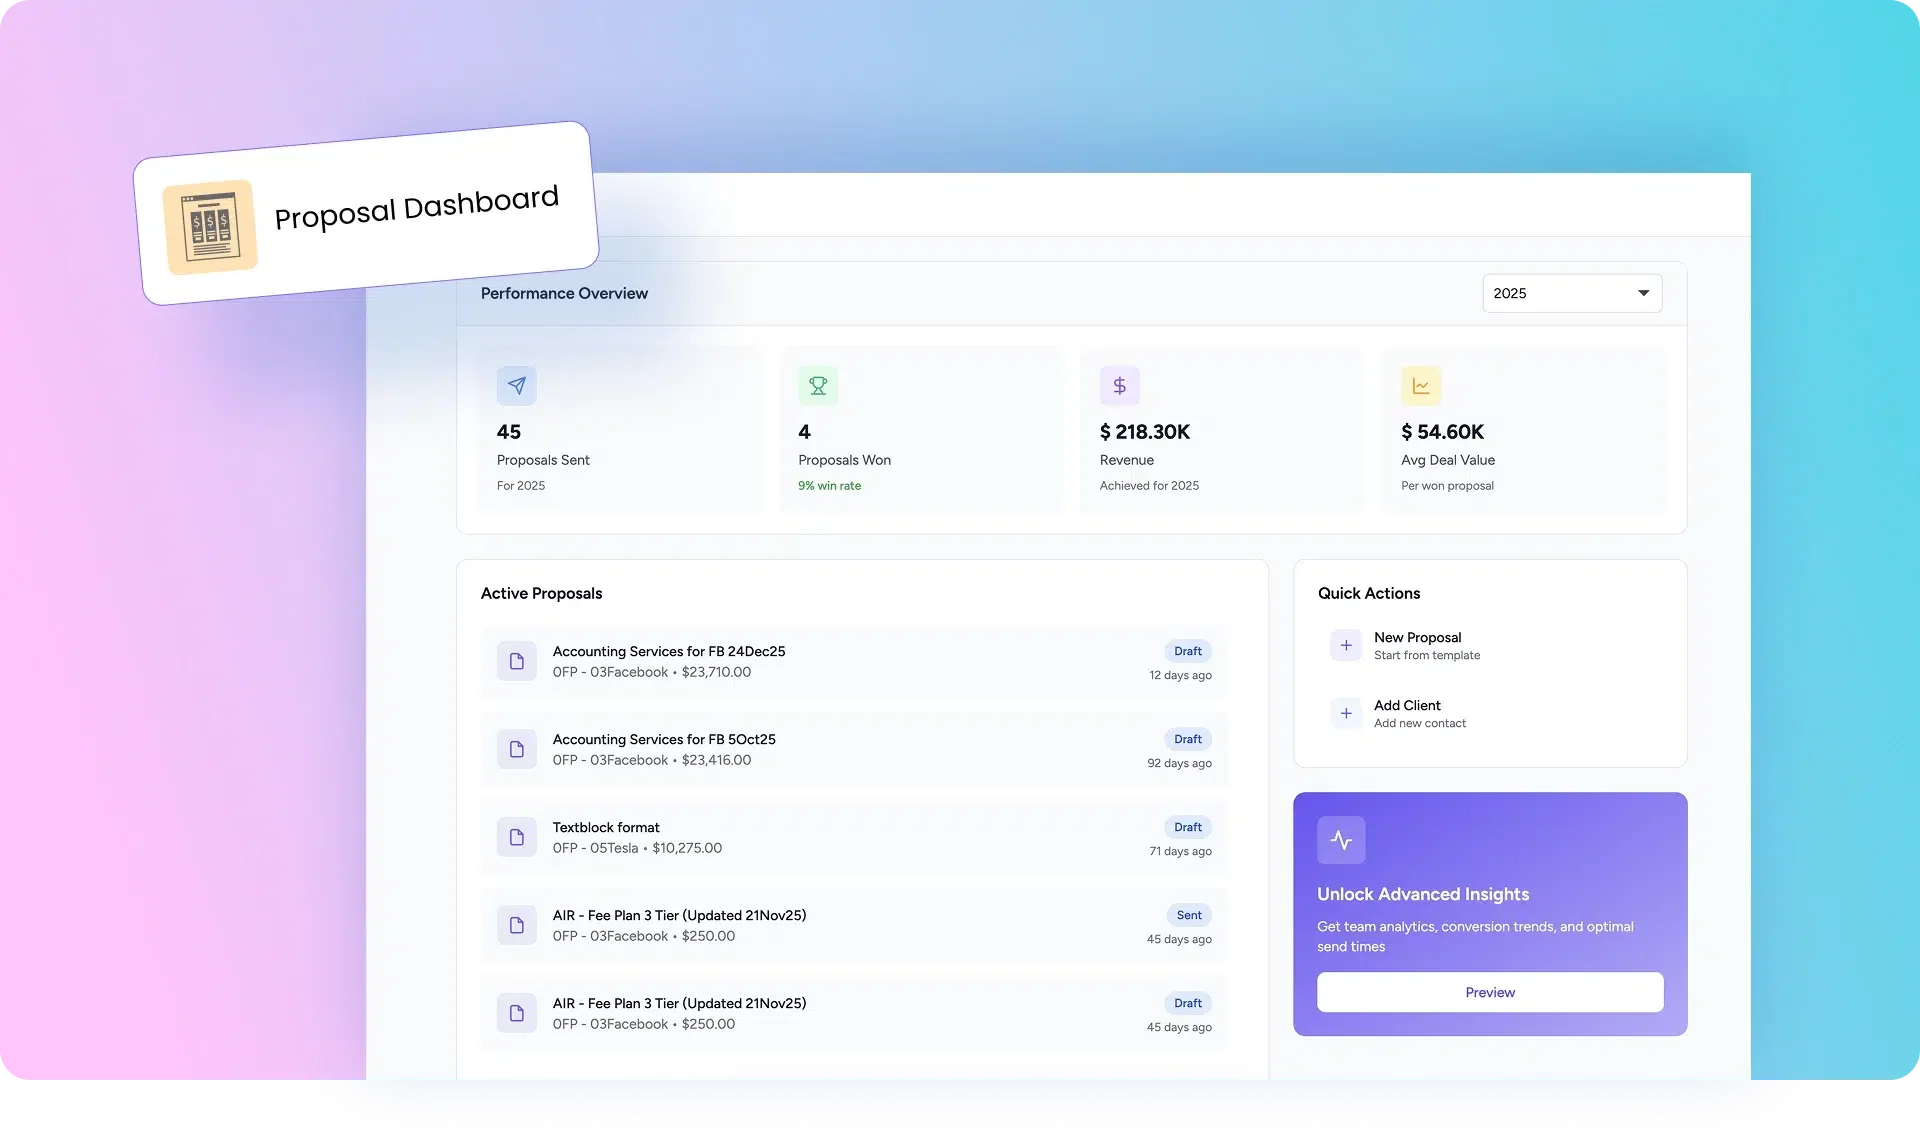Click the 45 proposals sent number
The width and height of the screenshot is (1920, 1142).
[509, 432]
